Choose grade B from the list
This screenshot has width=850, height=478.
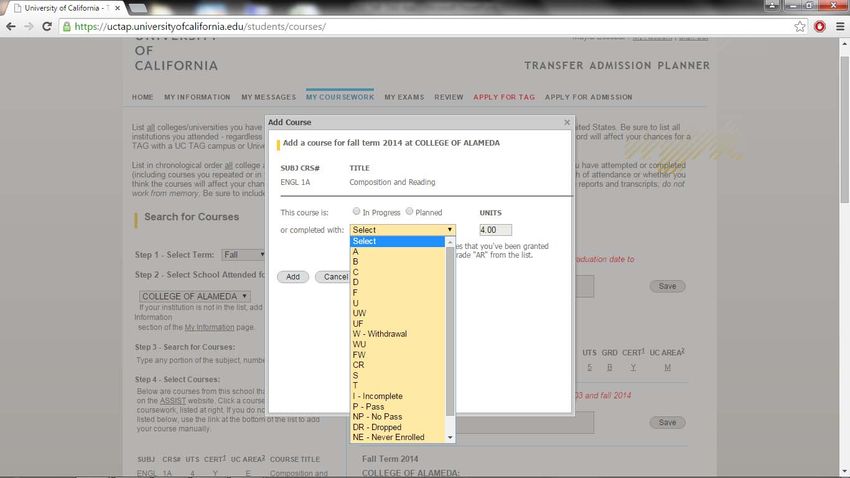(x=397, y=262)
